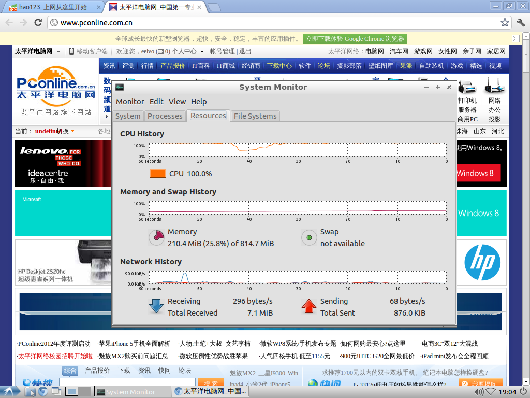Click the browser back arrow
Screen dimensions: 530x398
9,23
